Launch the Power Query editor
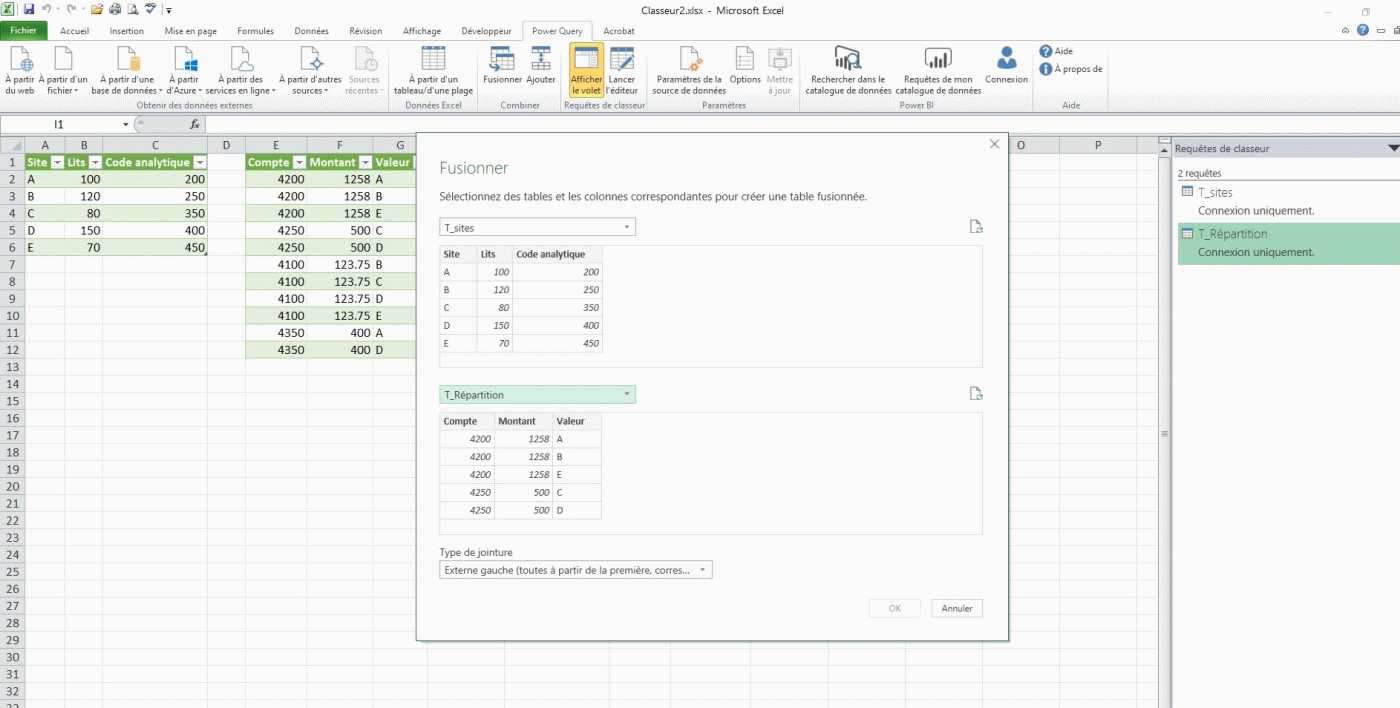The image size is (1400, 708). coord(622,69)
